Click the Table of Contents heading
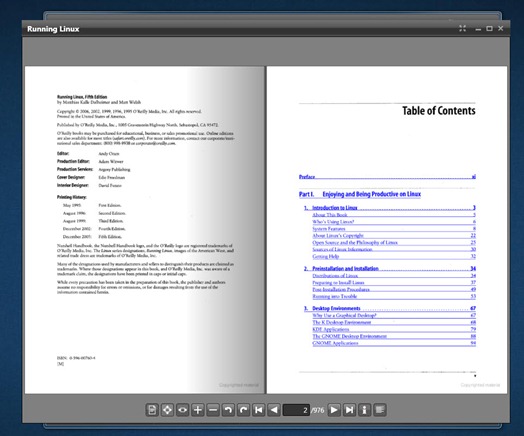Screen dimensions: 524x436 click(x=438, y=111)
